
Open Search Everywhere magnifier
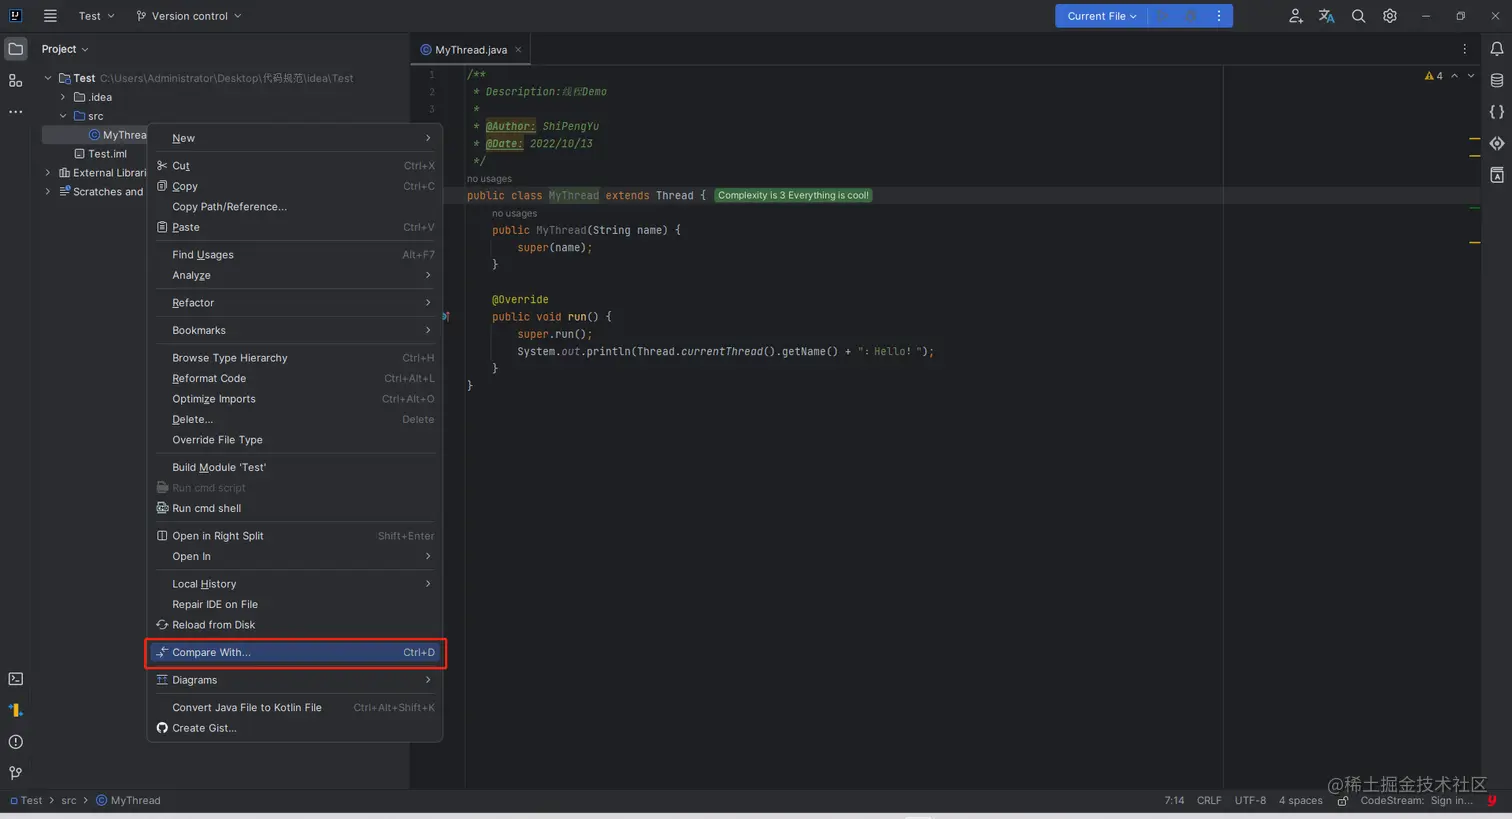pyautogui.click(x=1359, y=16)
